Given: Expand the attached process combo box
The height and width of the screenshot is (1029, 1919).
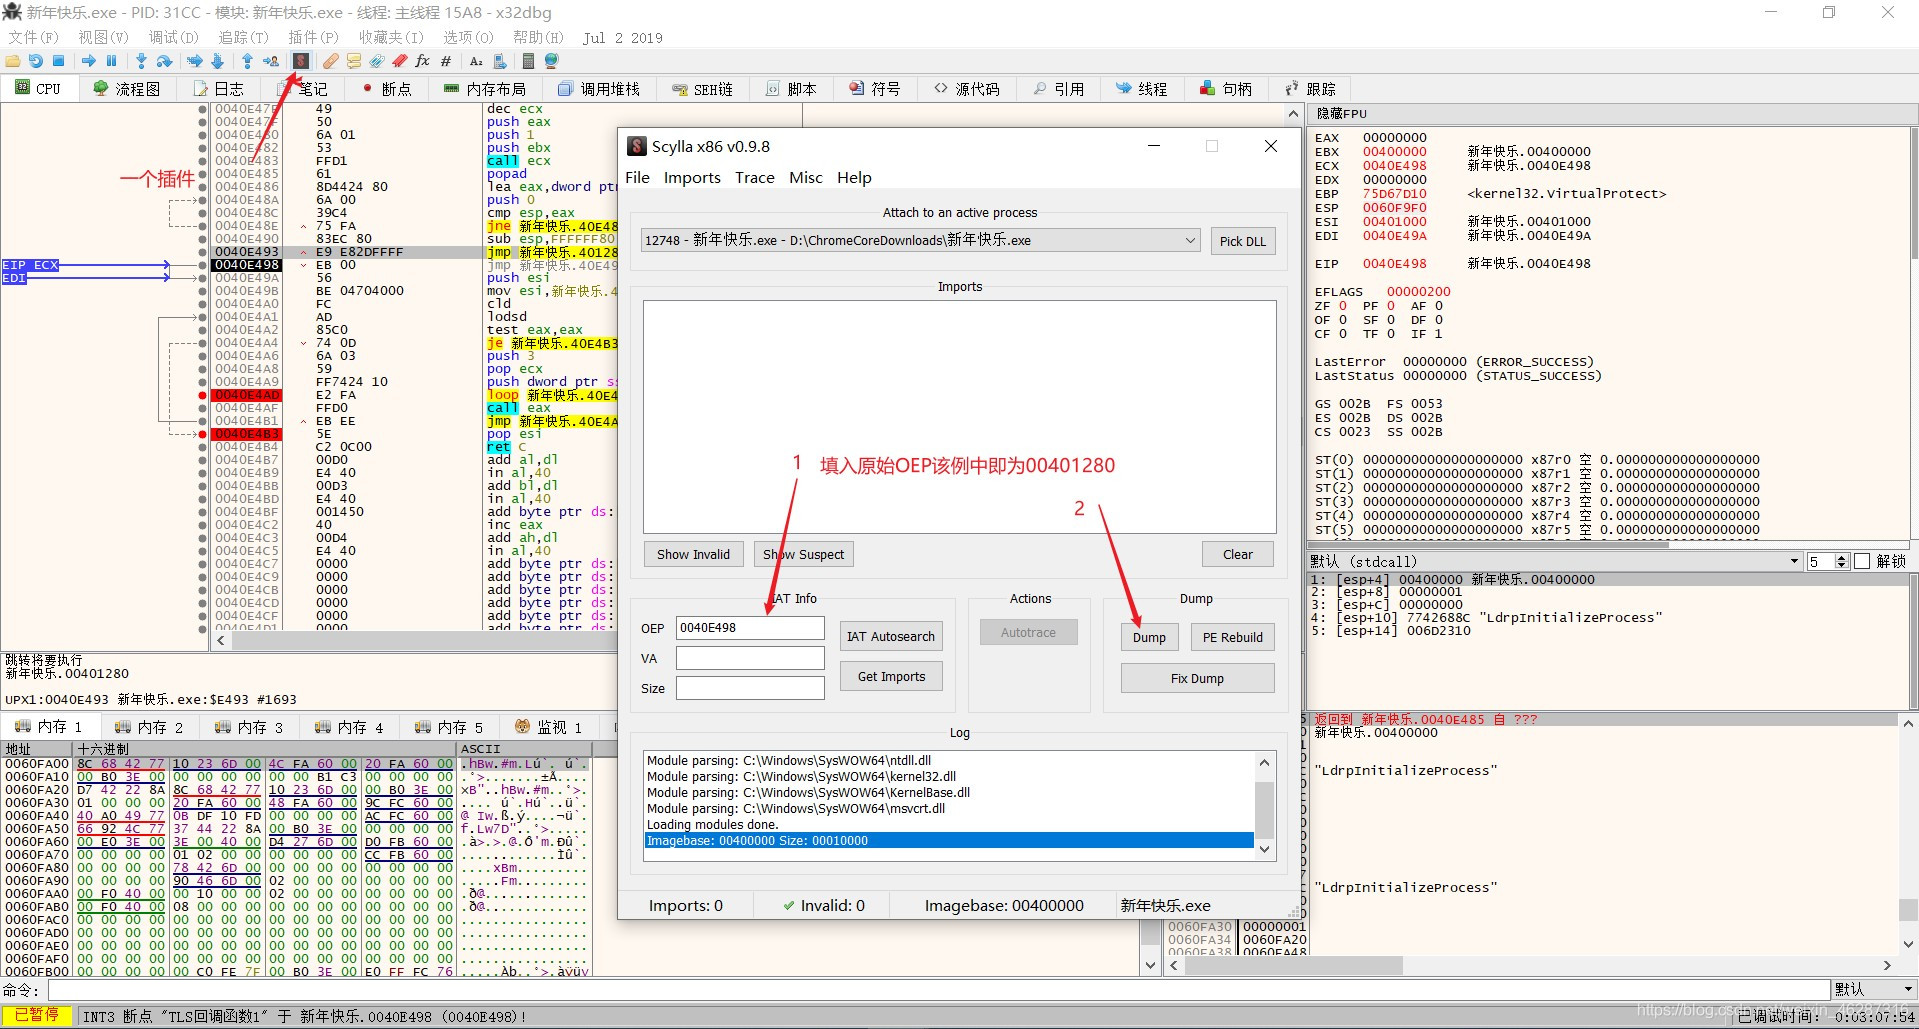Looking at the screenshot, I should point(1190,241).
